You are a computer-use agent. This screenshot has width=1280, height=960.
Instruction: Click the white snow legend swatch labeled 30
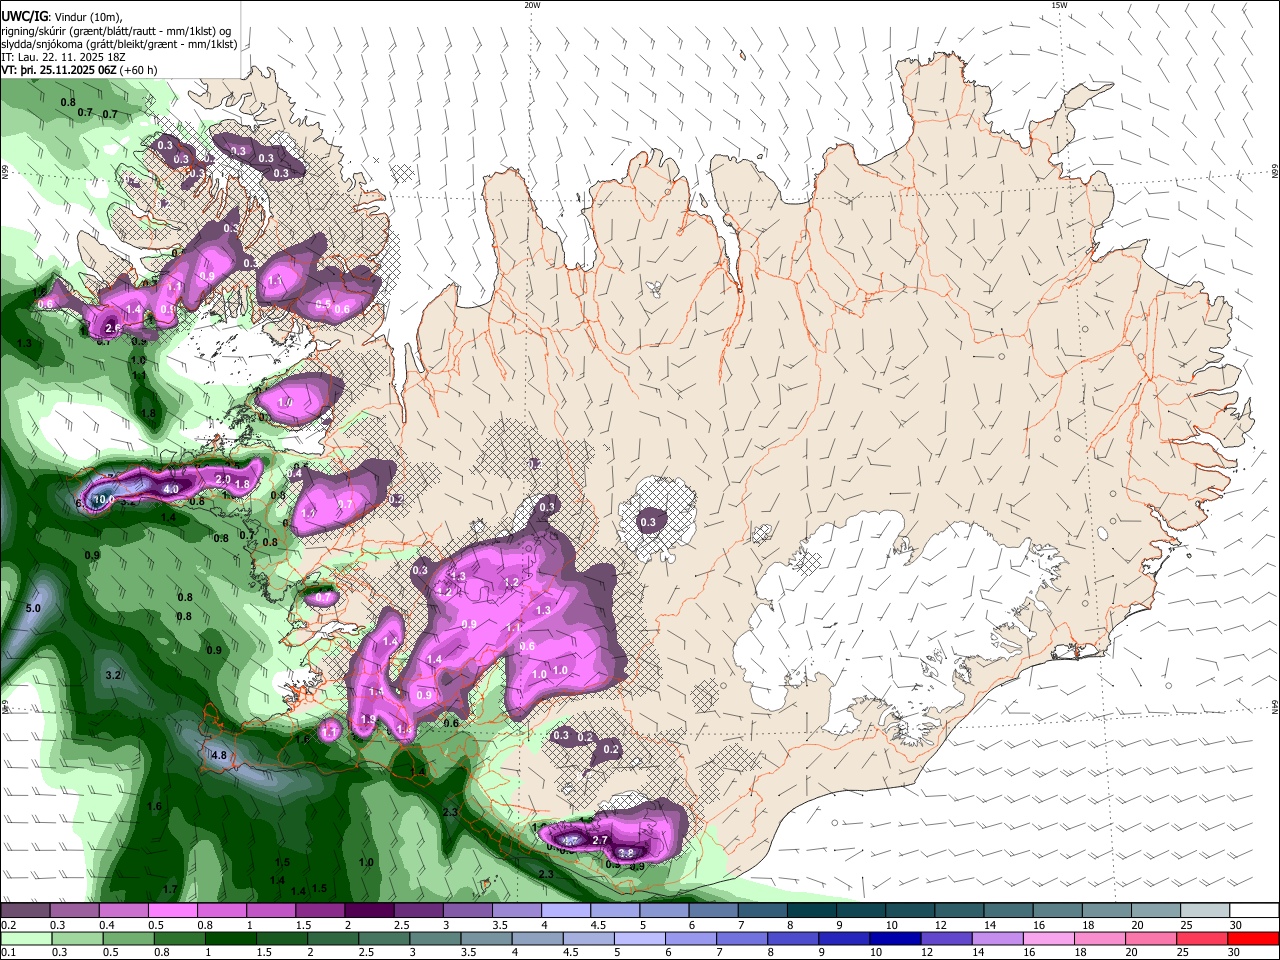click(1252, 910)
